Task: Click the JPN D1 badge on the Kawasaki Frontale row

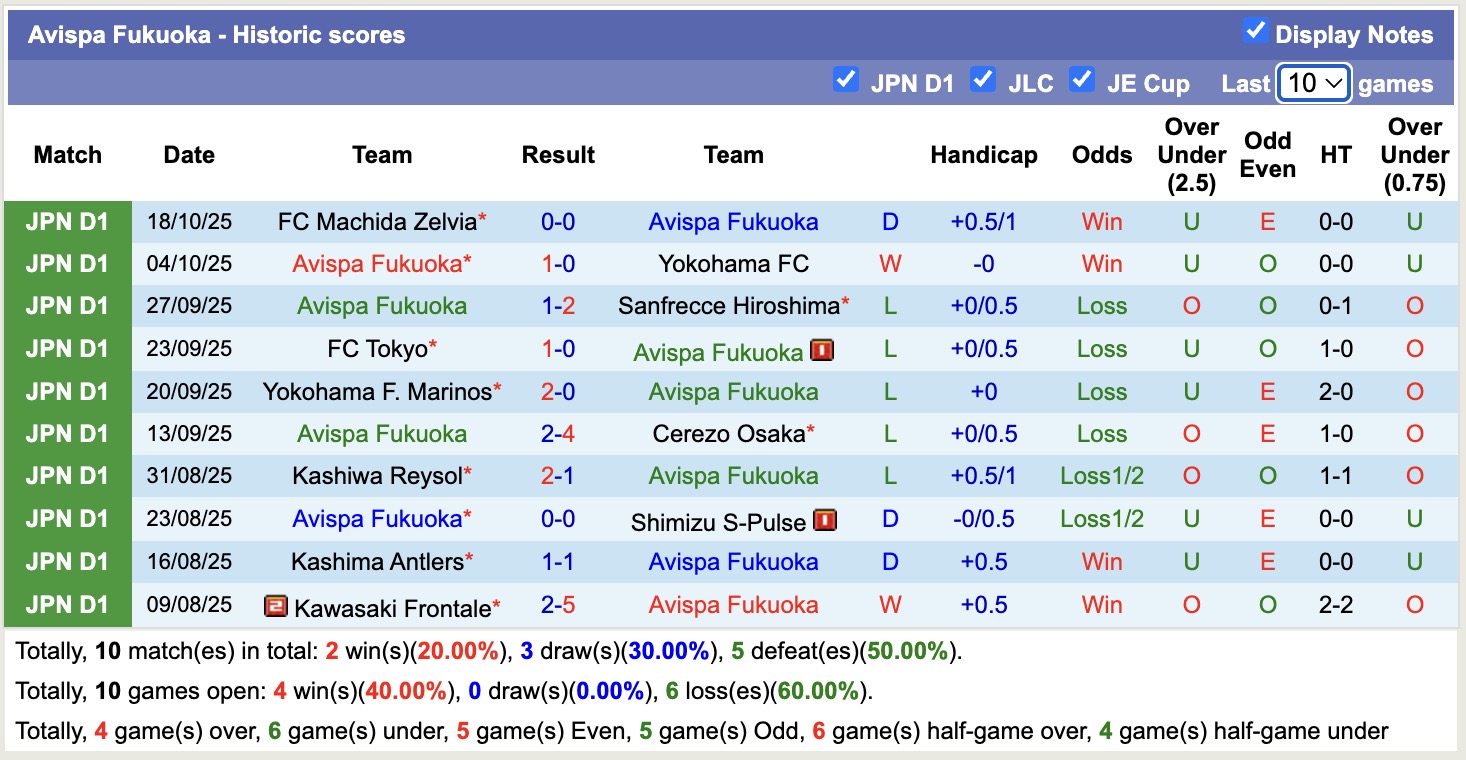Action: coord(65,605)
